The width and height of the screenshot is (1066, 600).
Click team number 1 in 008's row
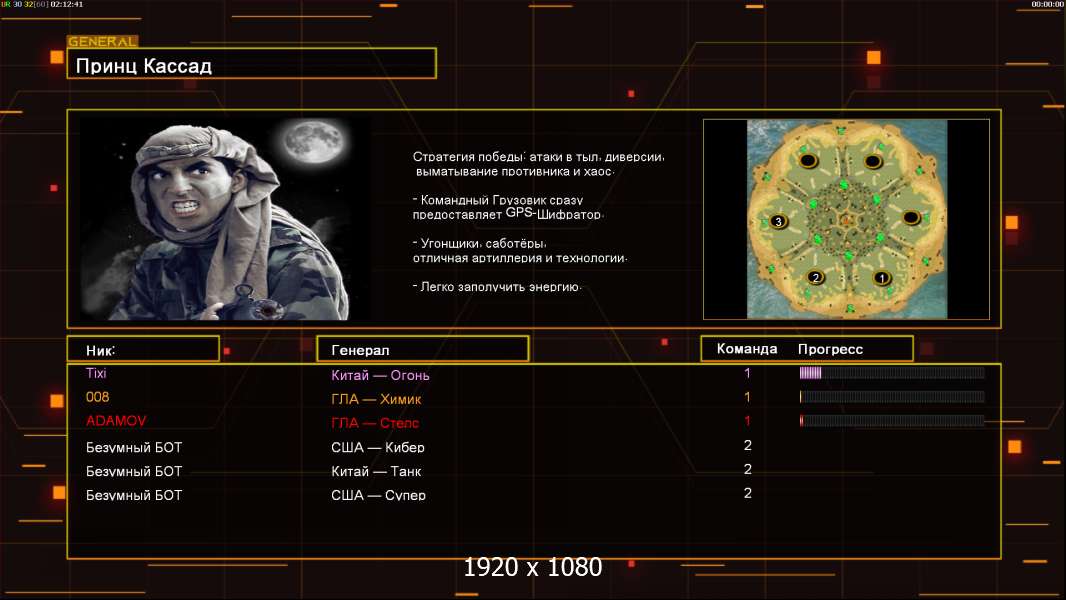click(x=747, y=397)
